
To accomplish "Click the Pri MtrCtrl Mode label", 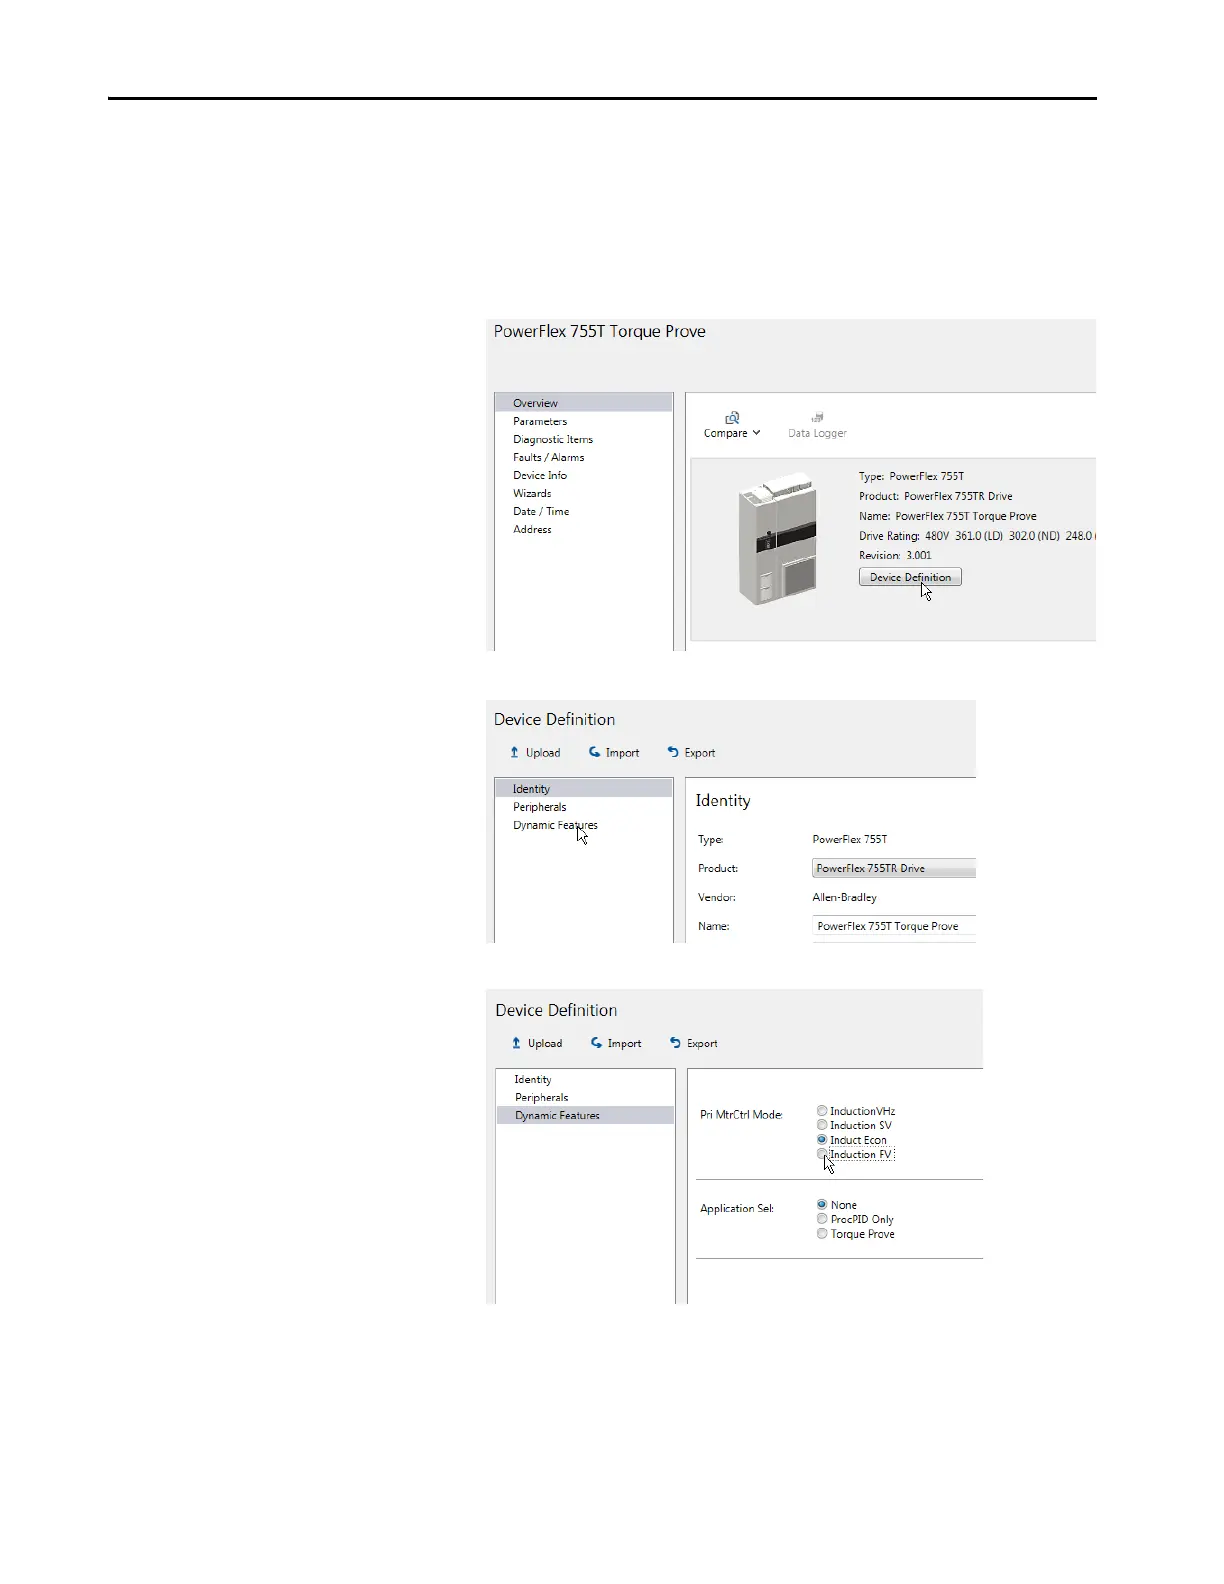I will [x=741, y=1114].
